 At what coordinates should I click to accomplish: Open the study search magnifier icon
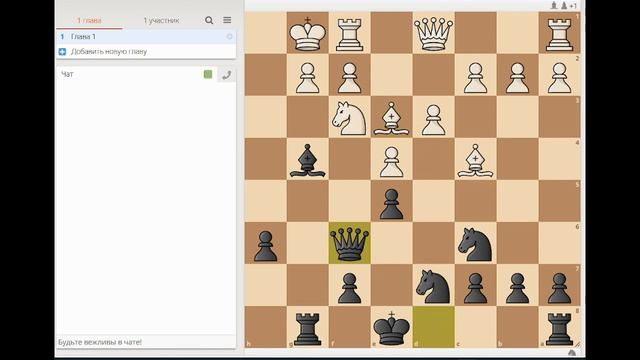[x=209, y=20]
